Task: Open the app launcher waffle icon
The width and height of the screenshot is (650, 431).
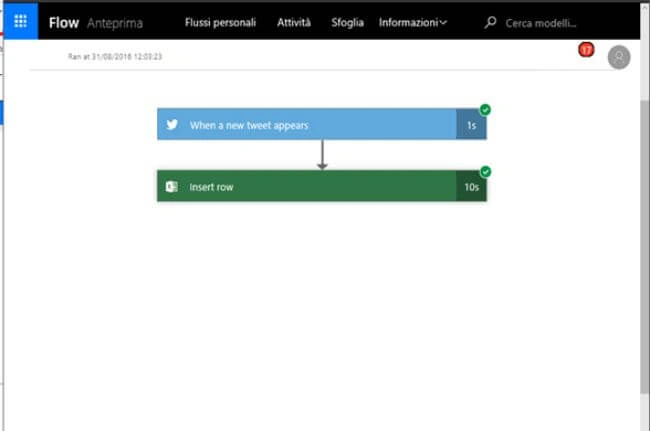Action: point(20,21)
